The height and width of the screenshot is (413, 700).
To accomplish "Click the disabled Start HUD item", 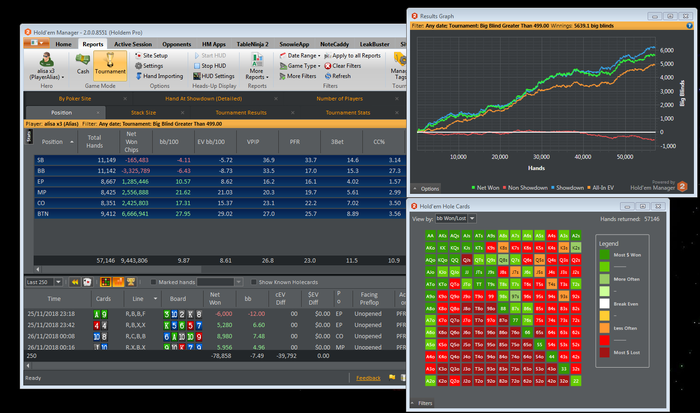I will tap(210, 55).
